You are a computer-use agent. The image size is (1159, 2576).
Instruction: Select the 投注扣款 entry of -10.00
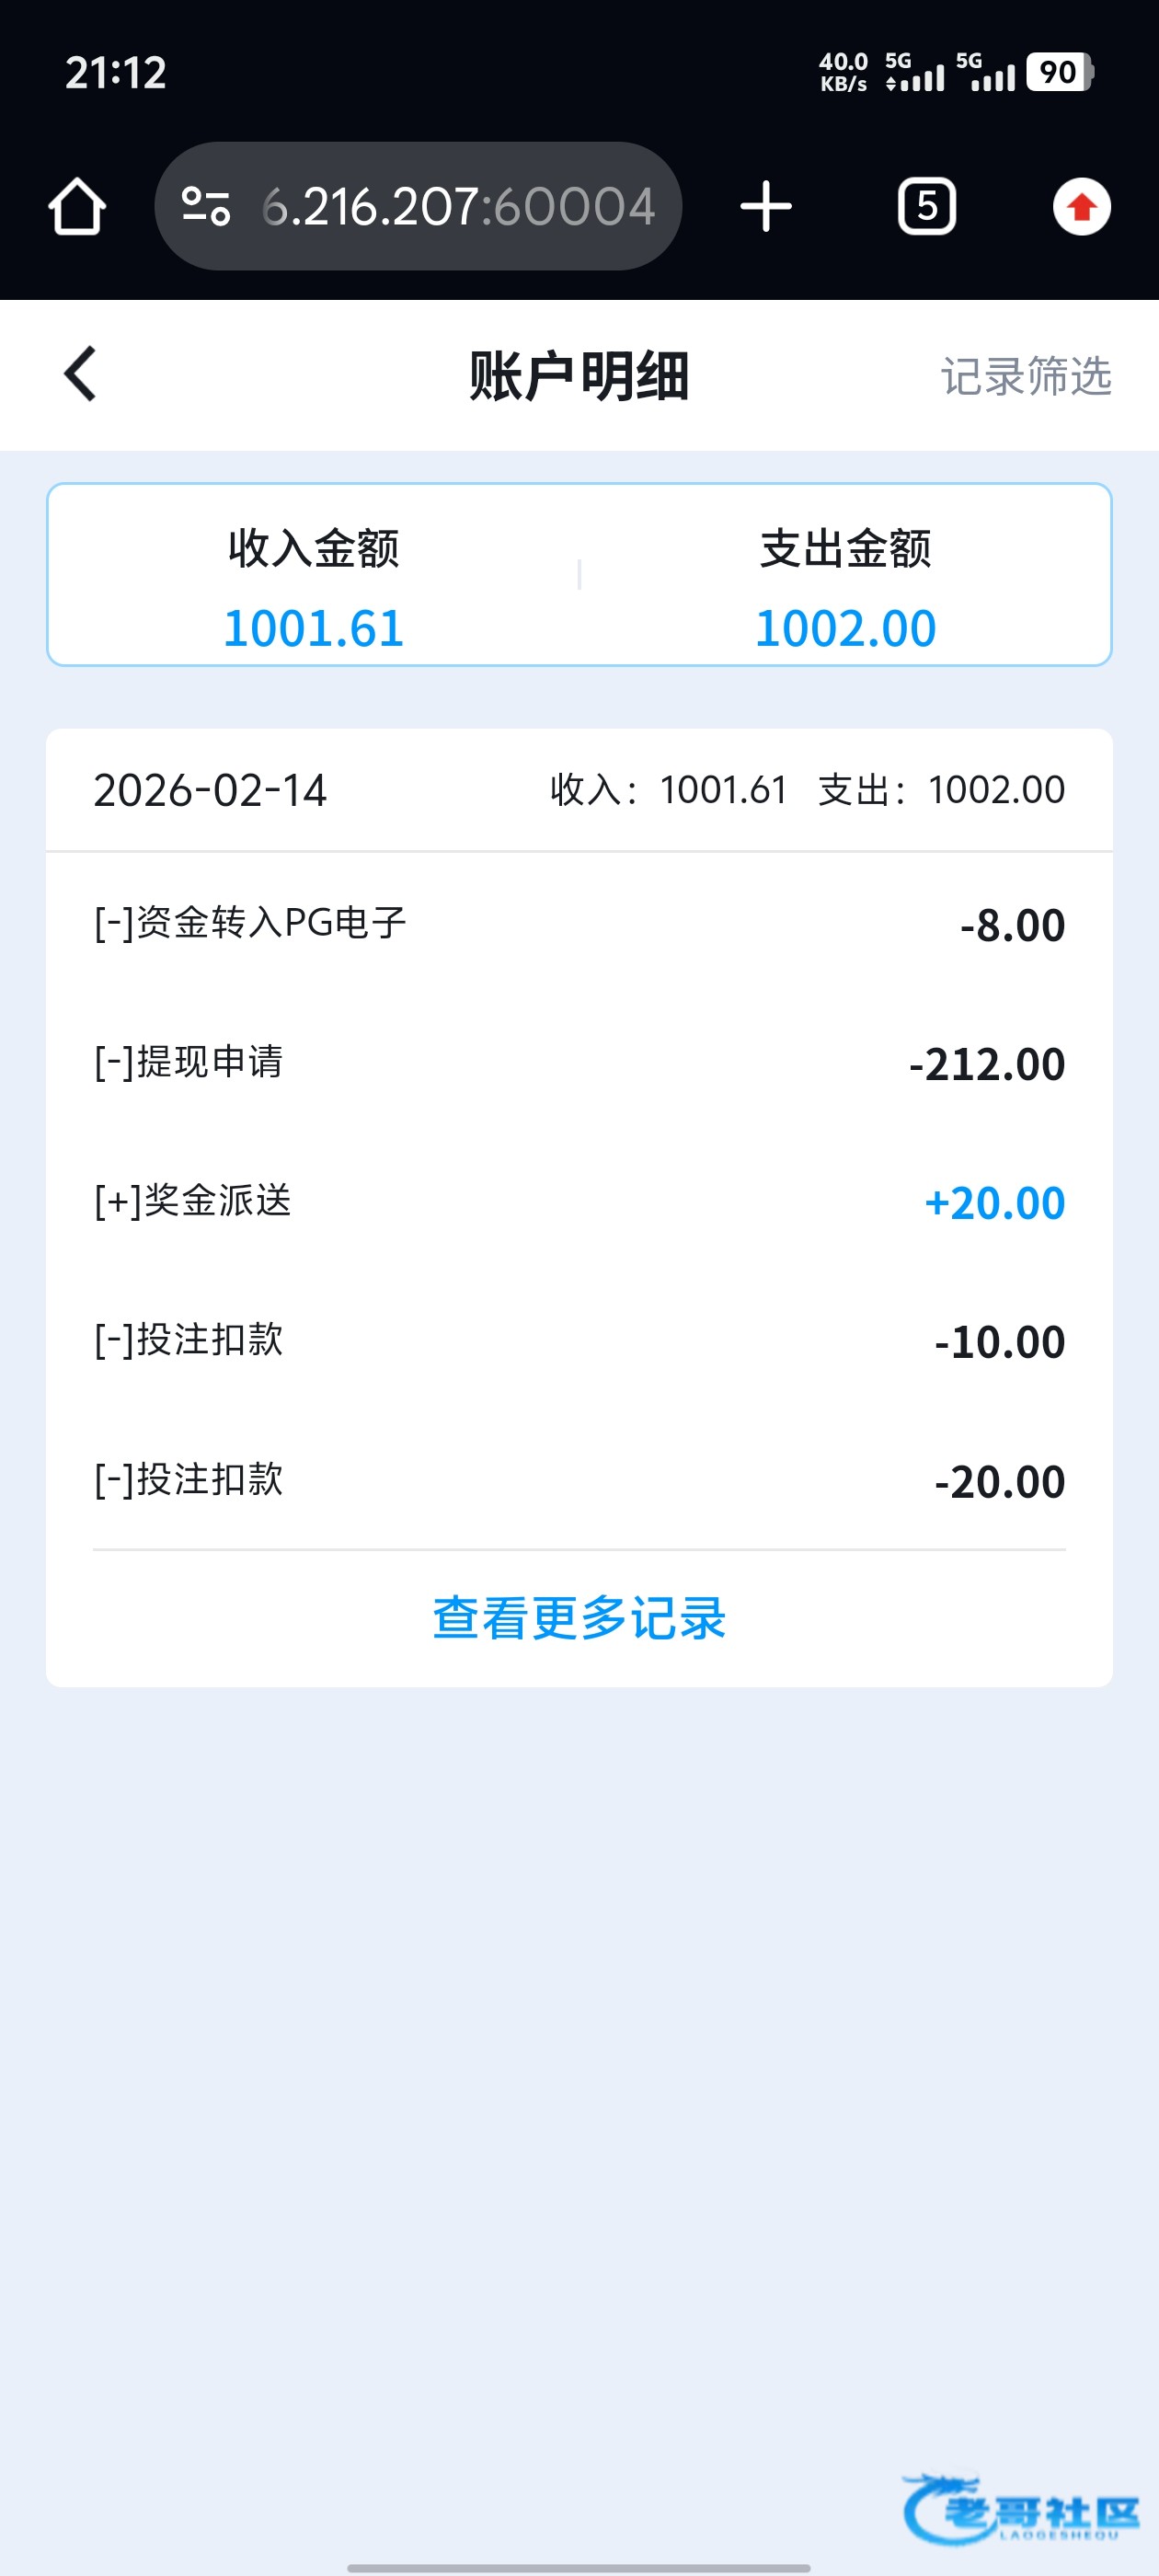pos(579,1340)
